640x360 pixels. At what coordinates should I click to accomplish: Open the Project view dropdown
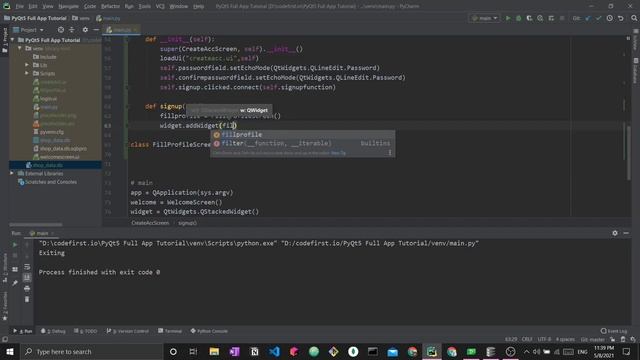point(28,30)
